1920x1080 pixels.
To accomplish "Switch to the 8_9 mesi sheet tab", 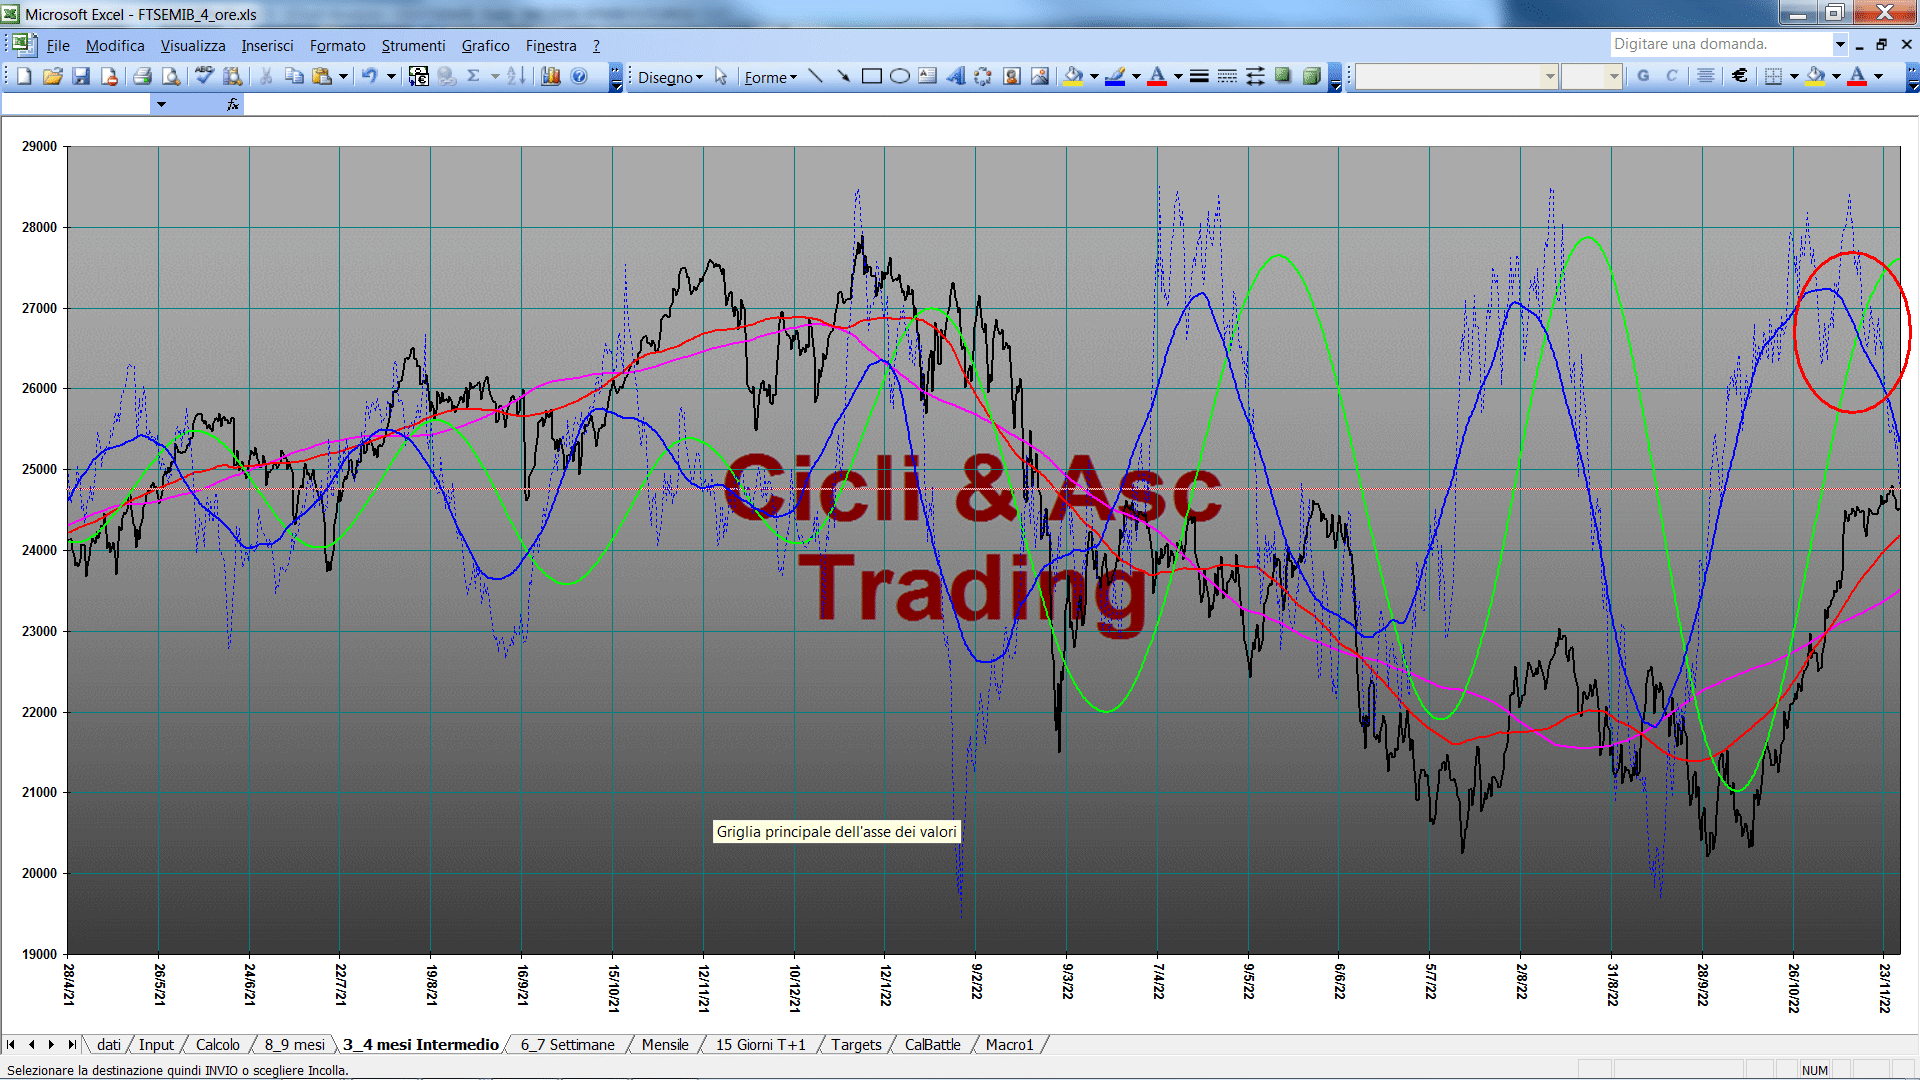I will click(294, 1044).
